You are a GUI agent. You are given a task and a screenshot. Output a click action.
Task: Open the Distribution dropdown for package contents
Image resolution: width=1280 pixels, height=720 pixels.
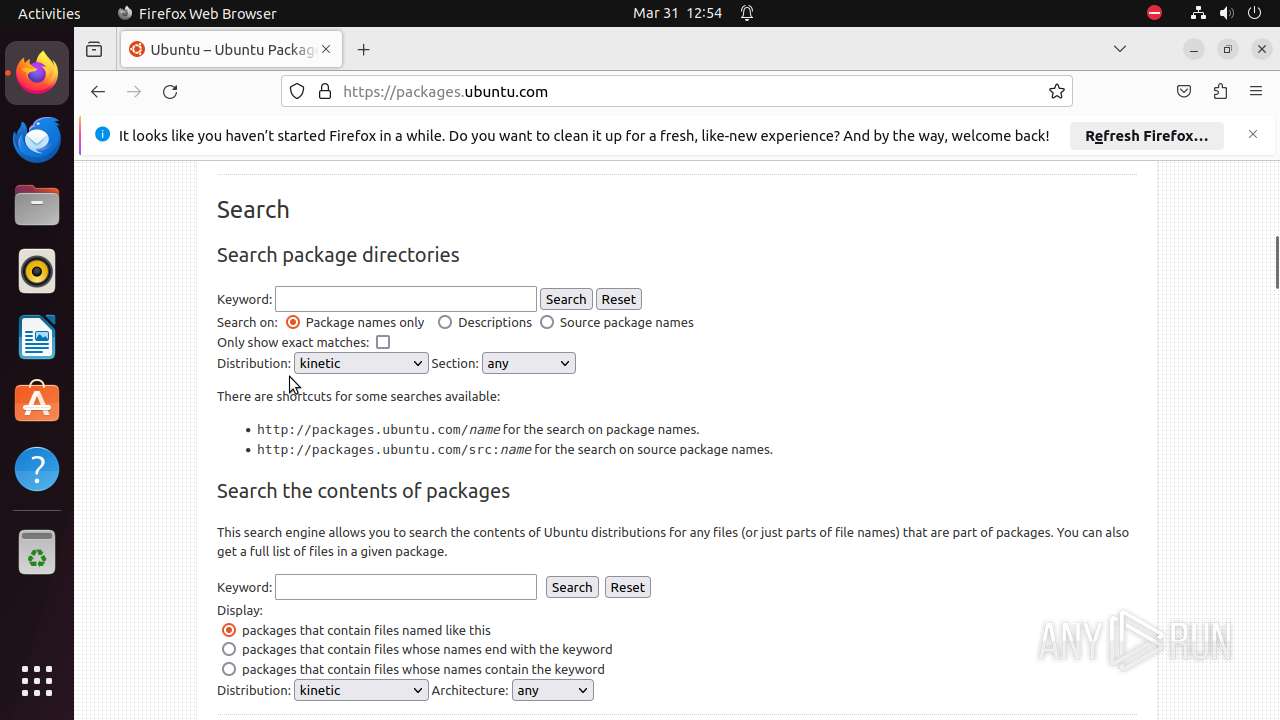click(x=361, y=690)
